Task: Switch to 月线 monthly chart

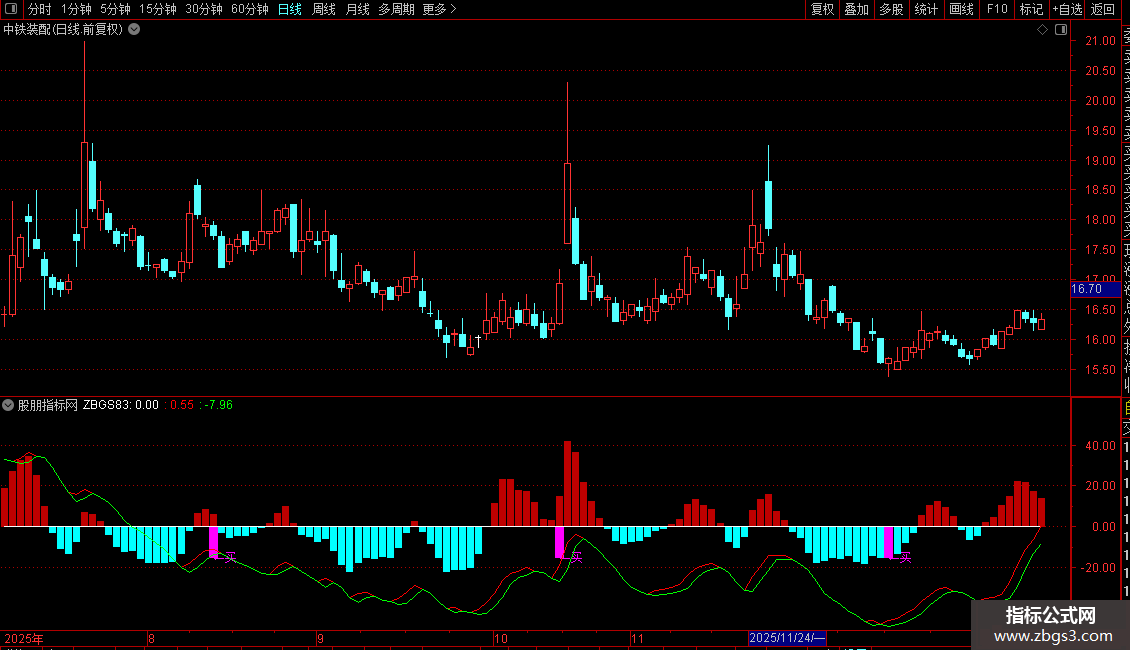Action: point(357,9)
